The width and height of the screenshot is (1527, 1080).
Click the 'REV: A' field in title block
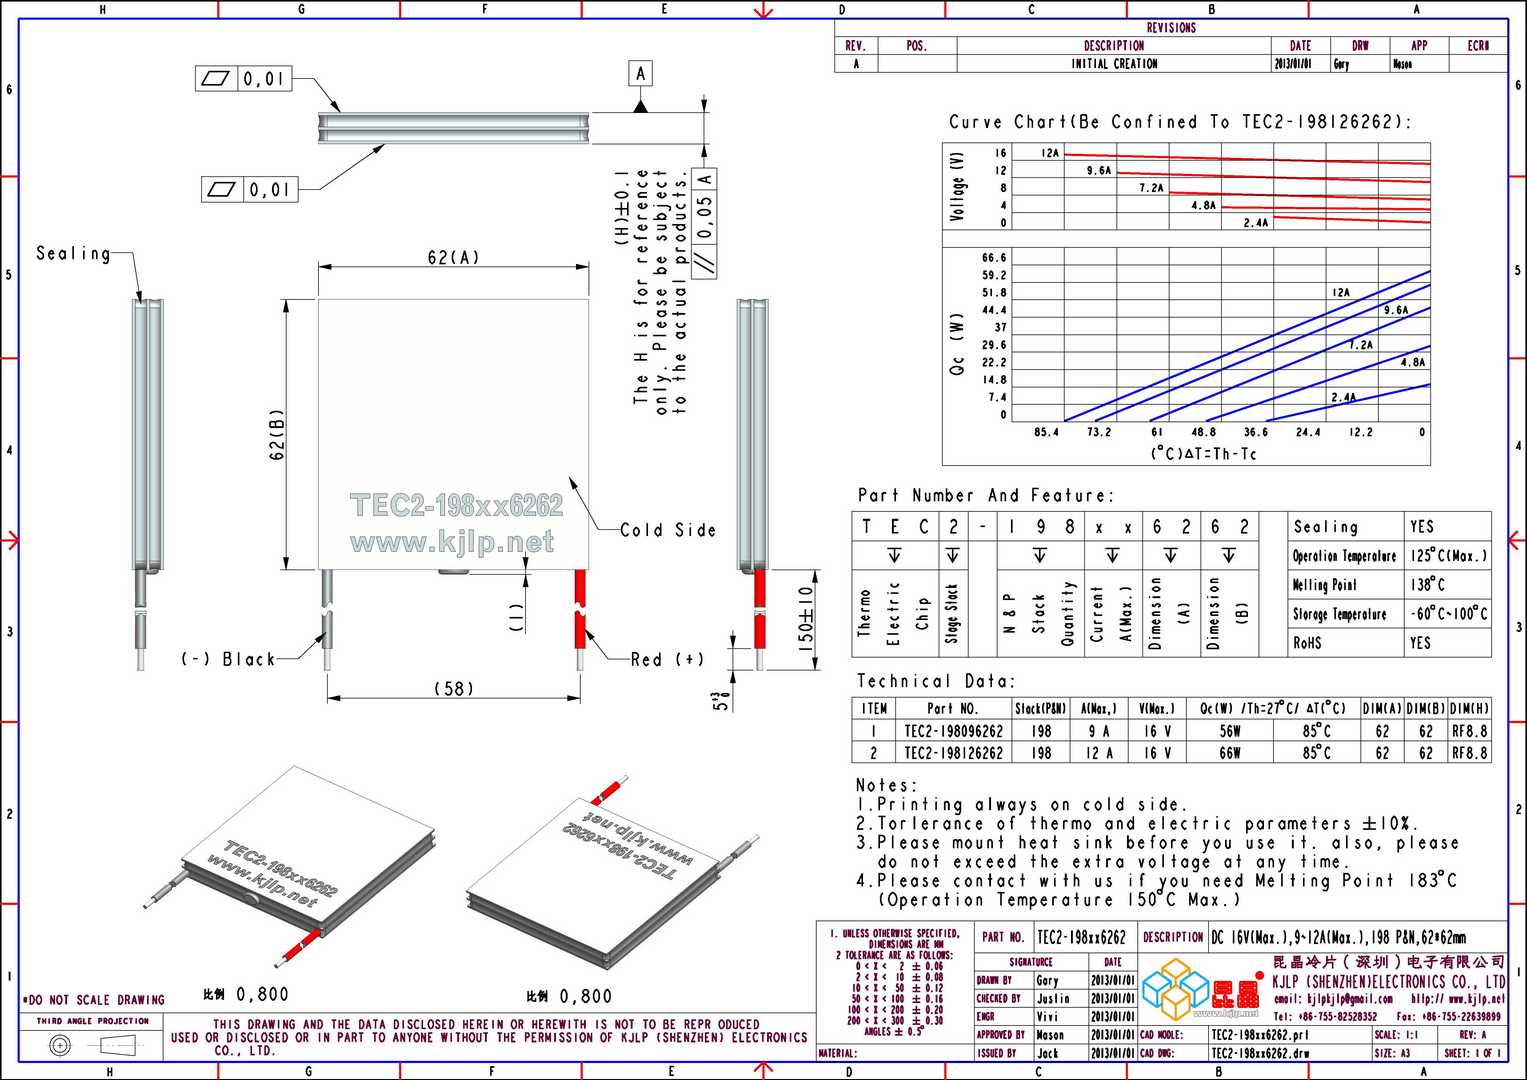click(1473, 1035)
